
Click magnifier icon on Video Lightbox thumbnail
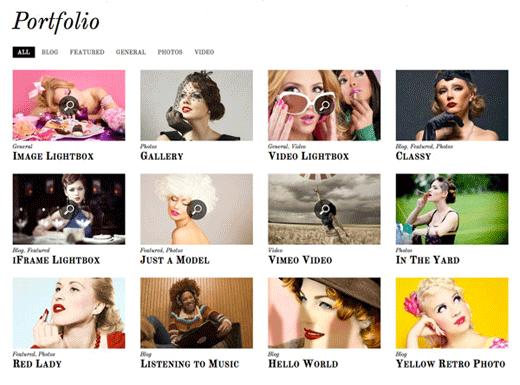point(324,105)
